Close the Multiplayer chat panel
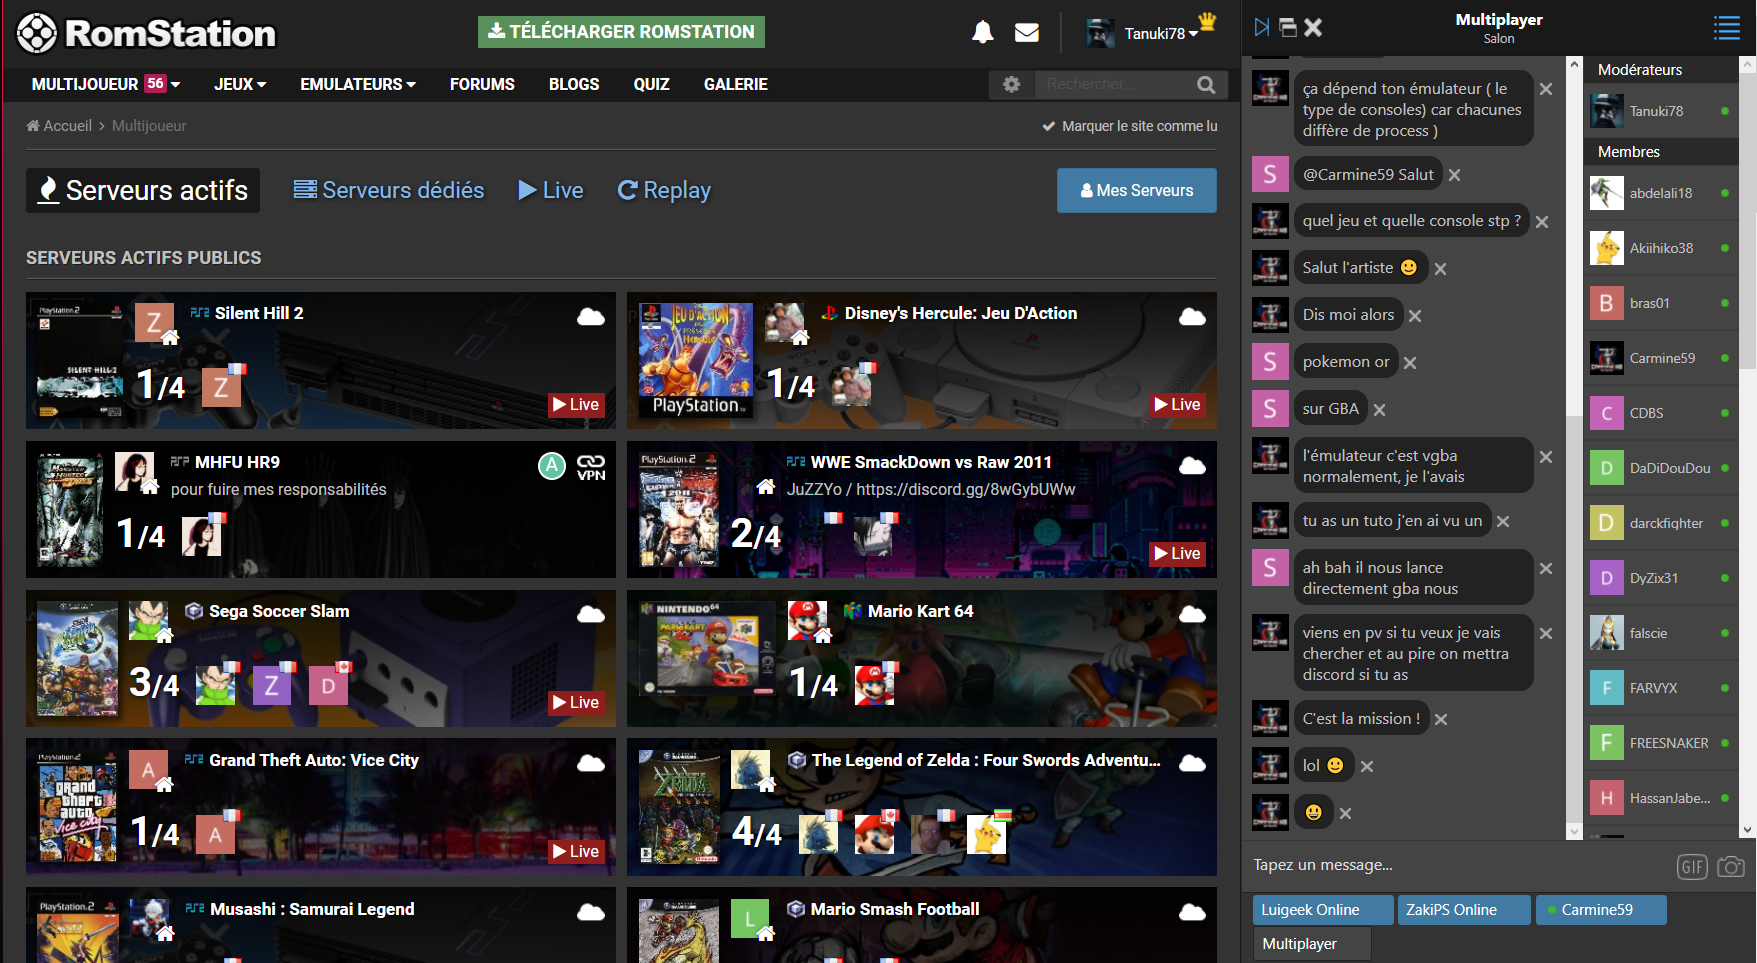The image size is (1757, 963). (x=1313, y=28)
